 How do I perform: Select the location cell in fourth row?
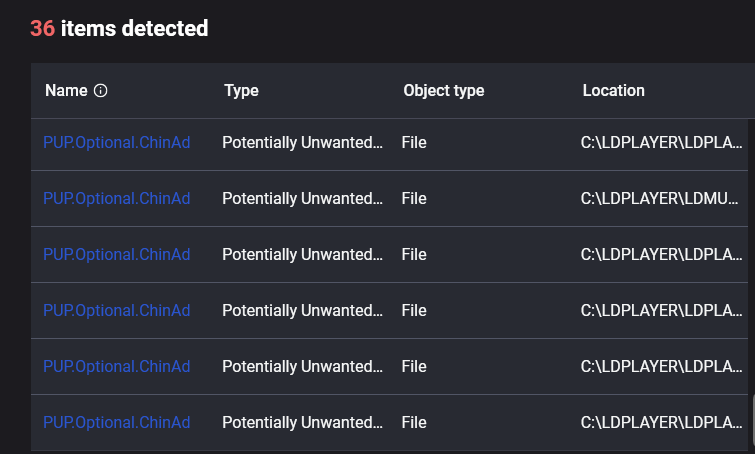pos(661,311)
